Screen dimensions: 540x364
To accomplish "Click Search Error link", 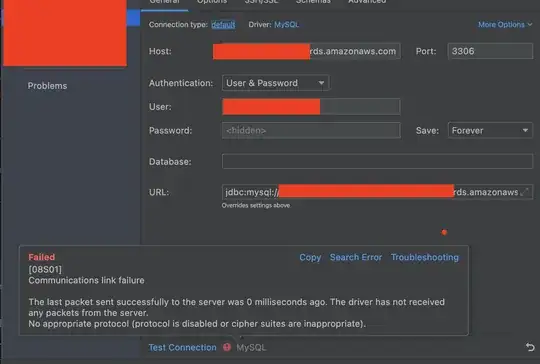I will [x=356, y=258].
